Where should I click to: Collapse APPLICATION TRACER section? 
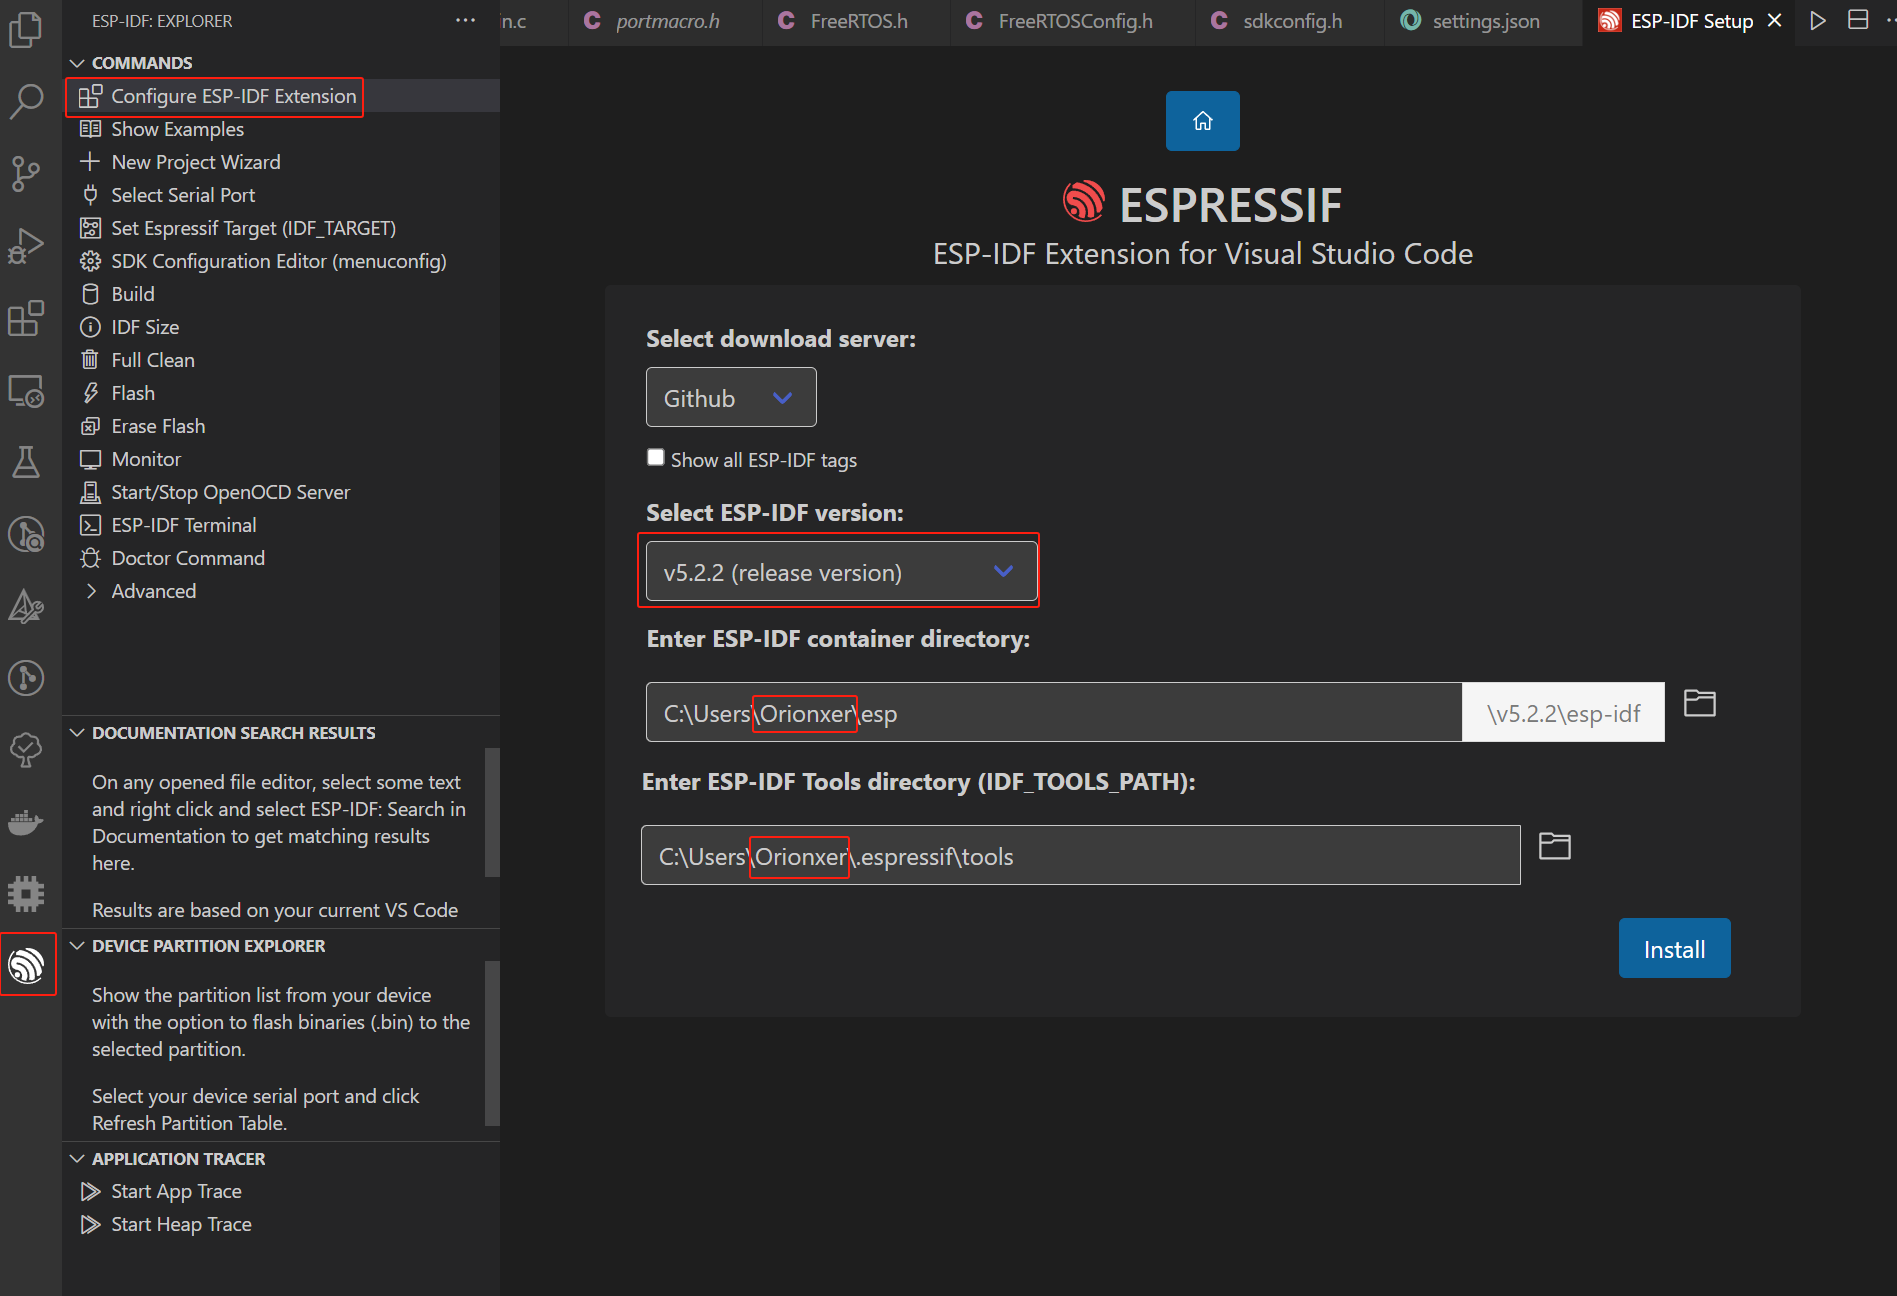281,1159
